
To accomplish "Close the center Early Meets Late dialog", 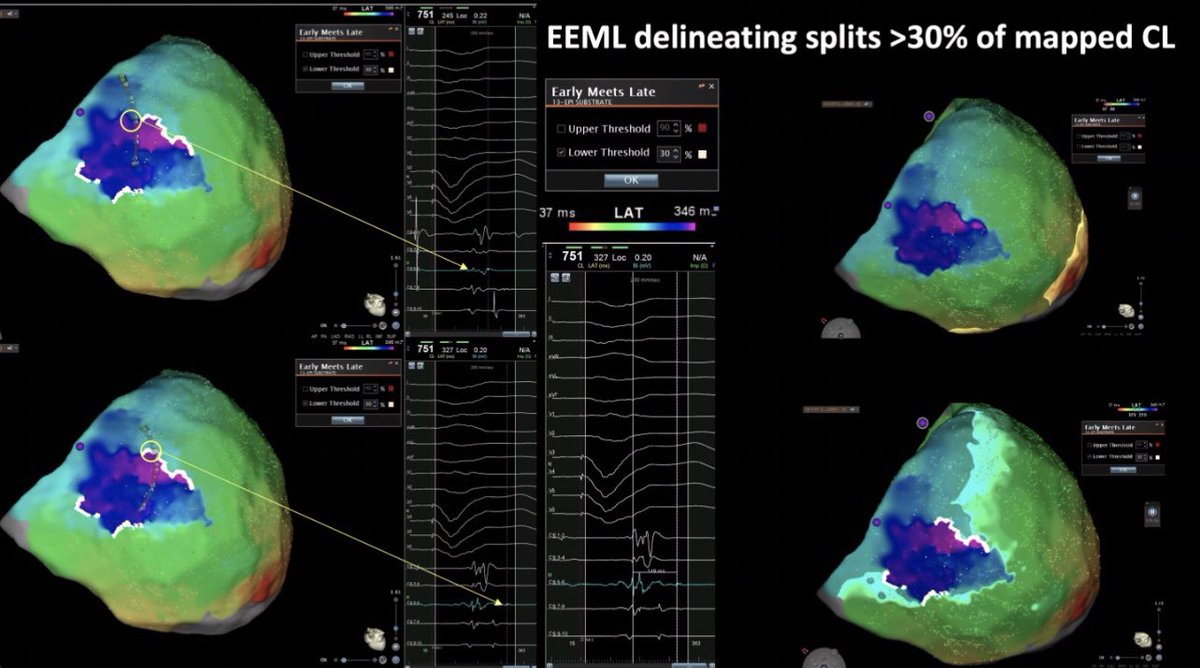I will (712, 87).
